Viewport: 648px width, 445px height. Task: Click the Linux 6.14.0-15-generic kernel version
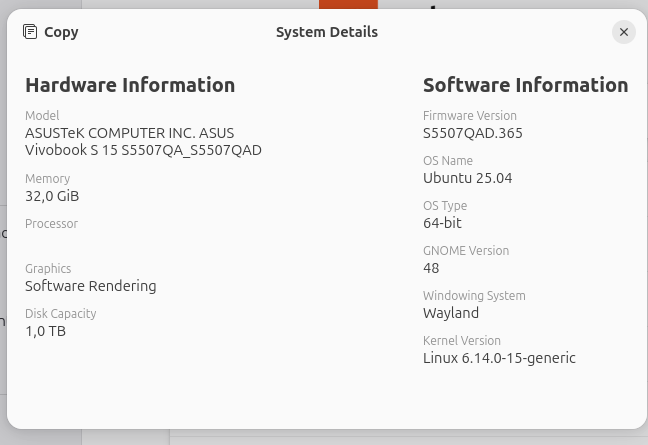click(x=499, y=358)
